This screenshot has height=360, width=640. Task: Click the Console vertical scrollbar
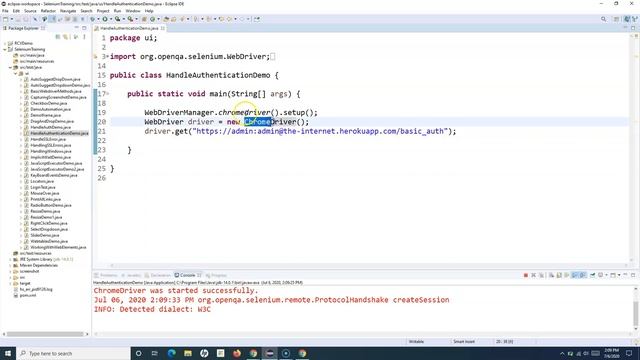pos(636,313)
